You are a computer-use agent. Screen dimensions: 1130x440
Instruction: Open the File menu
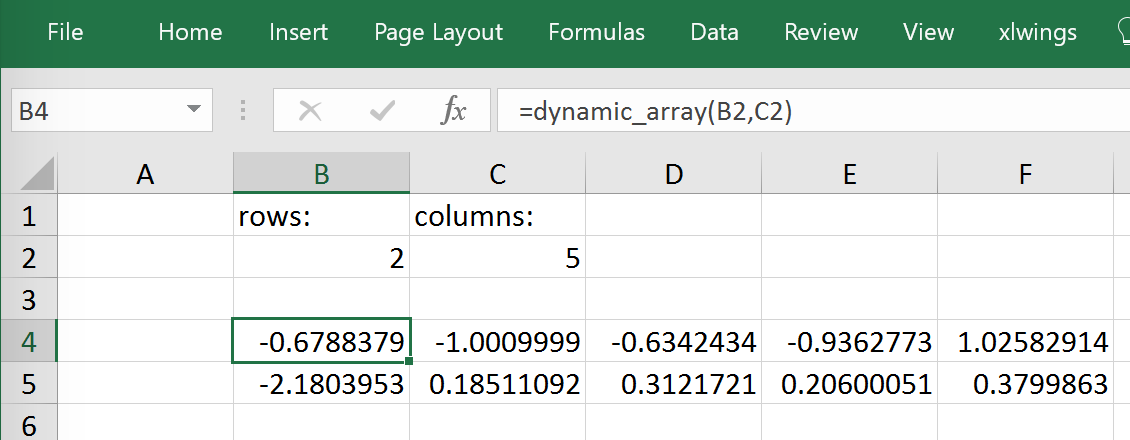[65, 32]
